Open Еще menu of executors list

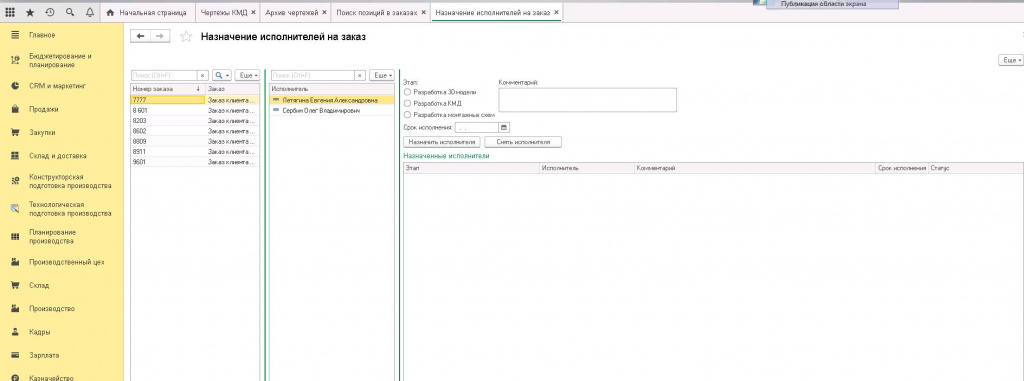(381, 76)
